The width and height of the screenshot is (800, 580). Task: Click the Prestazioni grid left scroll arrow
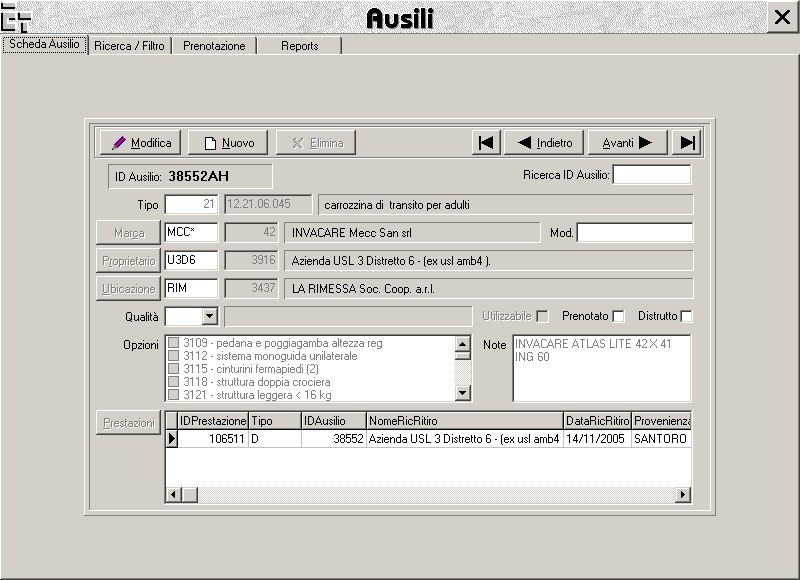click(x=173, y=494)
